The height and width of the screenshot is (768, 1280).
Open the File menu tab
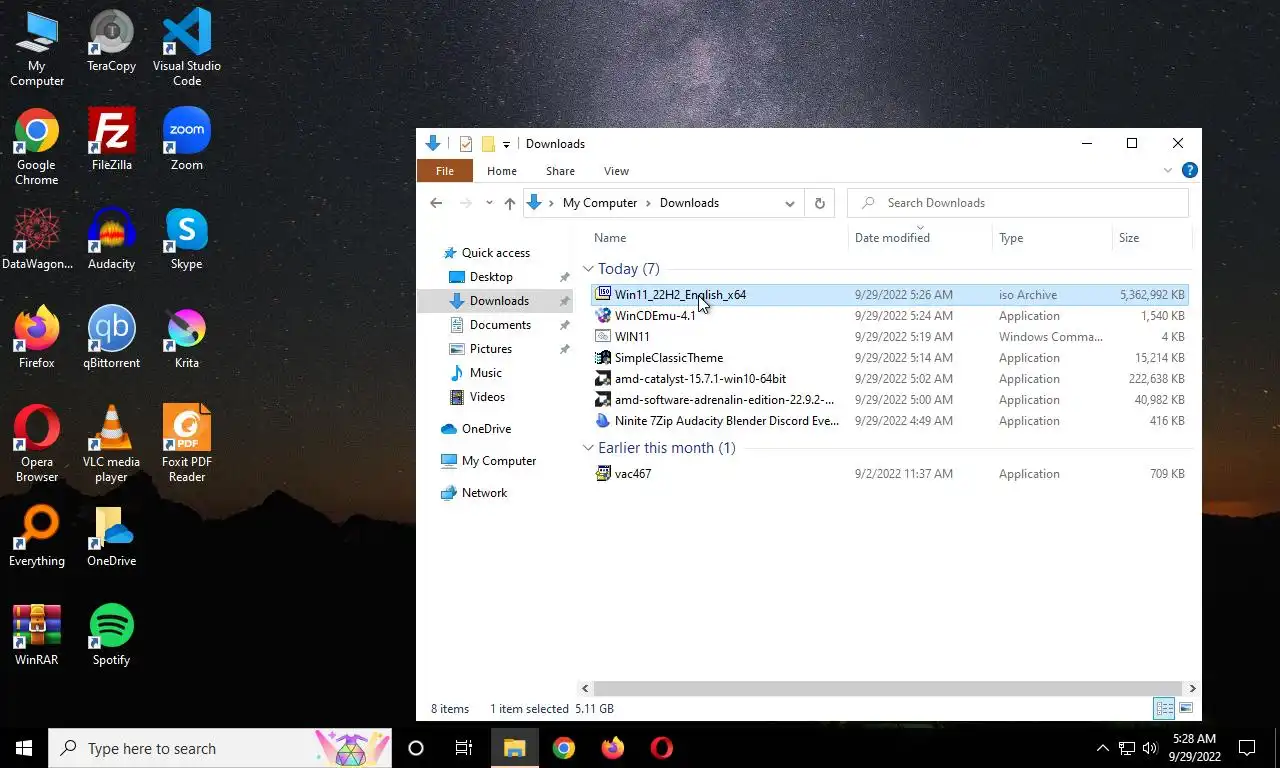click(x=445, y=171)
